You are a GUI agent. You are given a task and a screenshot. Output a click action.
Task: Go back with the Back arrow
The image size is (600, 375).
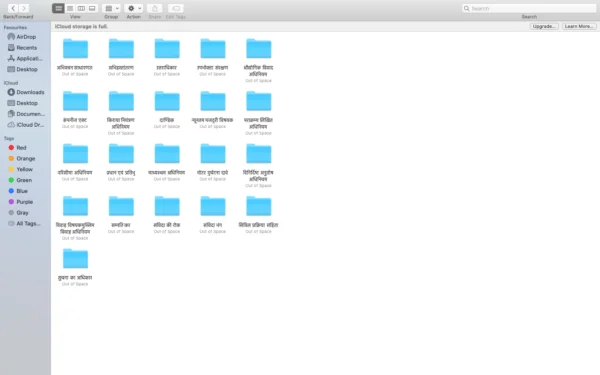[13, 8]
